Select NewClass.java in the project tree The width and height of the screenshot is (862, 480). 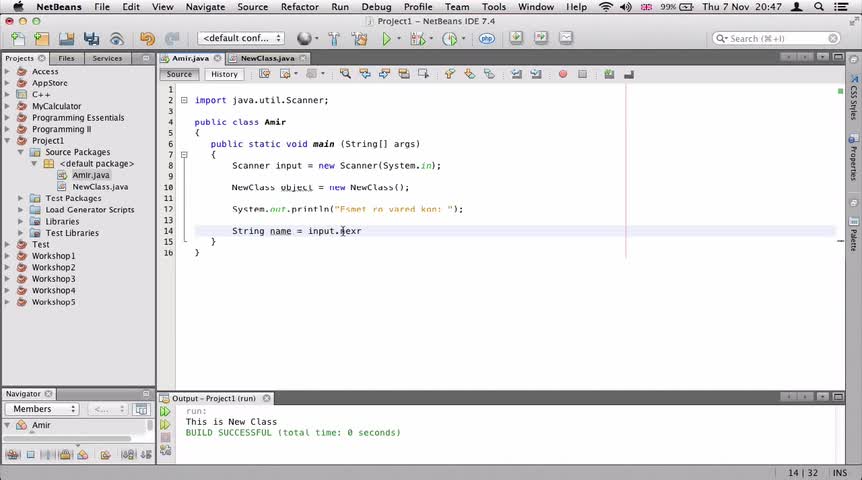click(100, 187)
